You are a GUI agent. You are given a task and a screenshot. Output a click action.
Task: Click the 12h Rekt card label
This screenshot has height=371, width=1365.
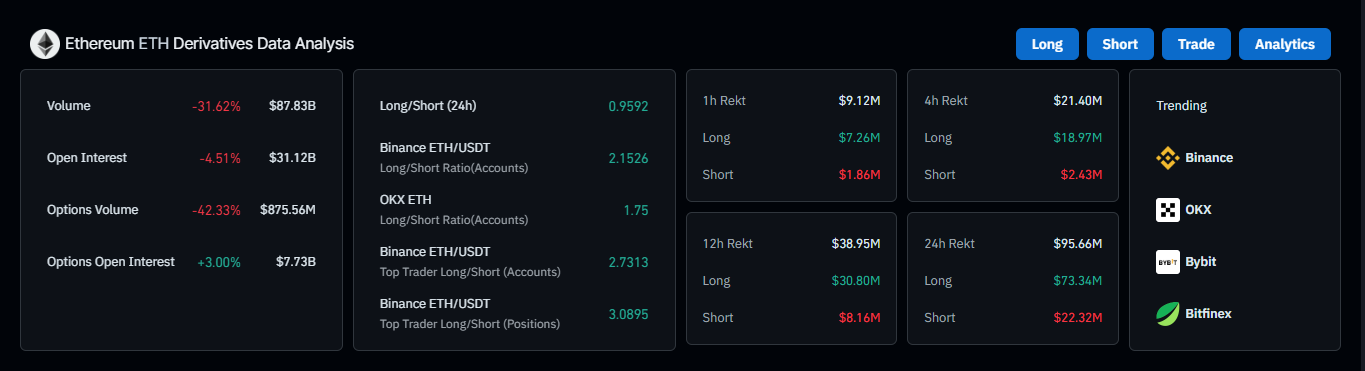click(x=727, y=243)
